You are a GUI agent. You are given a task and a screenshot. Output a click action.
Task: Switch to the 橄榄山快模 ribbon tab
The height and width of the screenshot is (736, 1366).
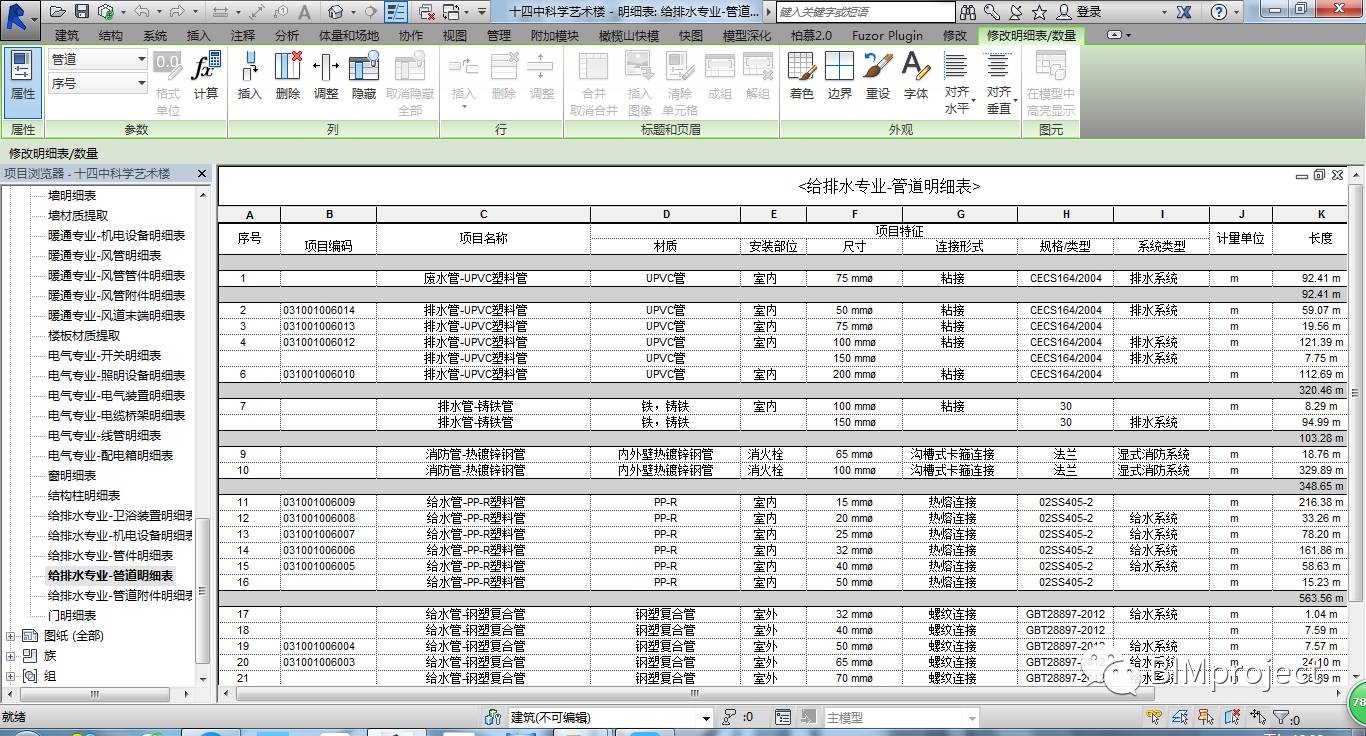629,35
